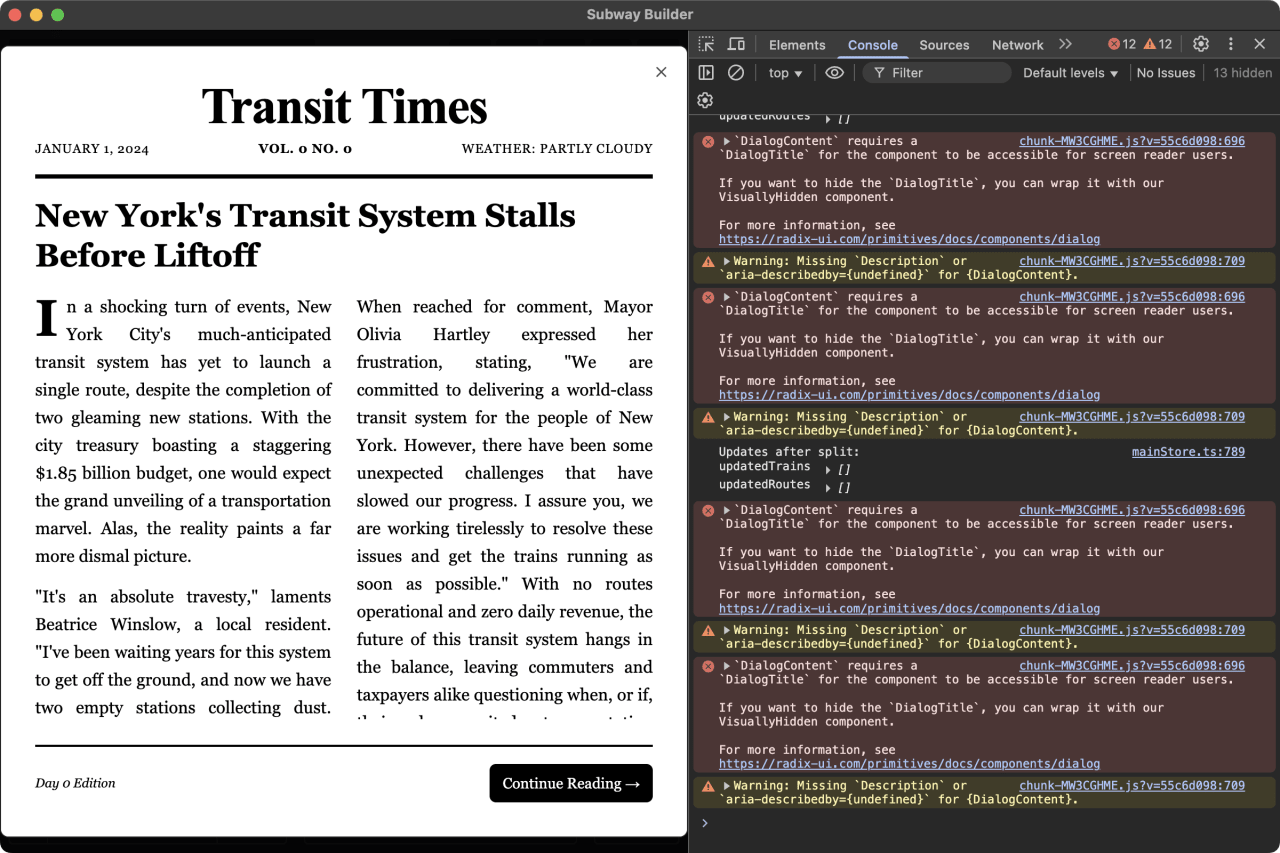Click the errors count badge showing 12
1280x853 pixels.
[x=1120, y=44]
